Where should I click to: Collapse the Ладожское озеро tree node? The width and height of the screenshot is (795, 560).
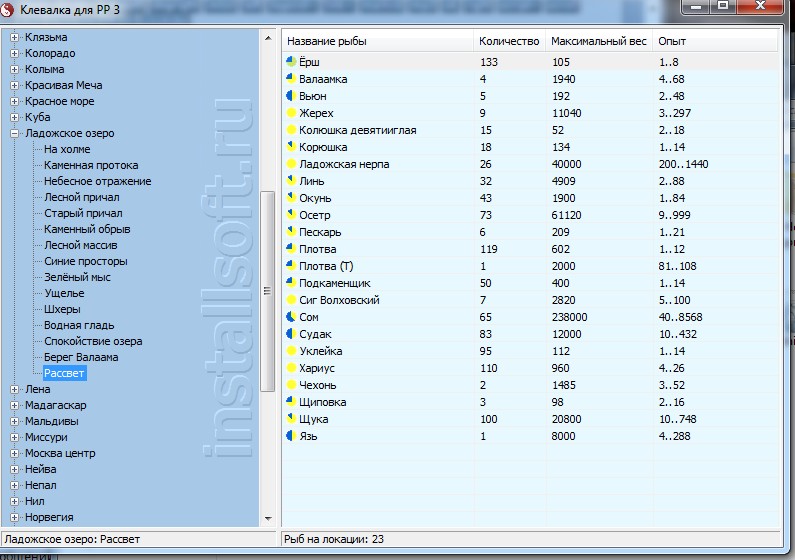[x=15, y=133]
